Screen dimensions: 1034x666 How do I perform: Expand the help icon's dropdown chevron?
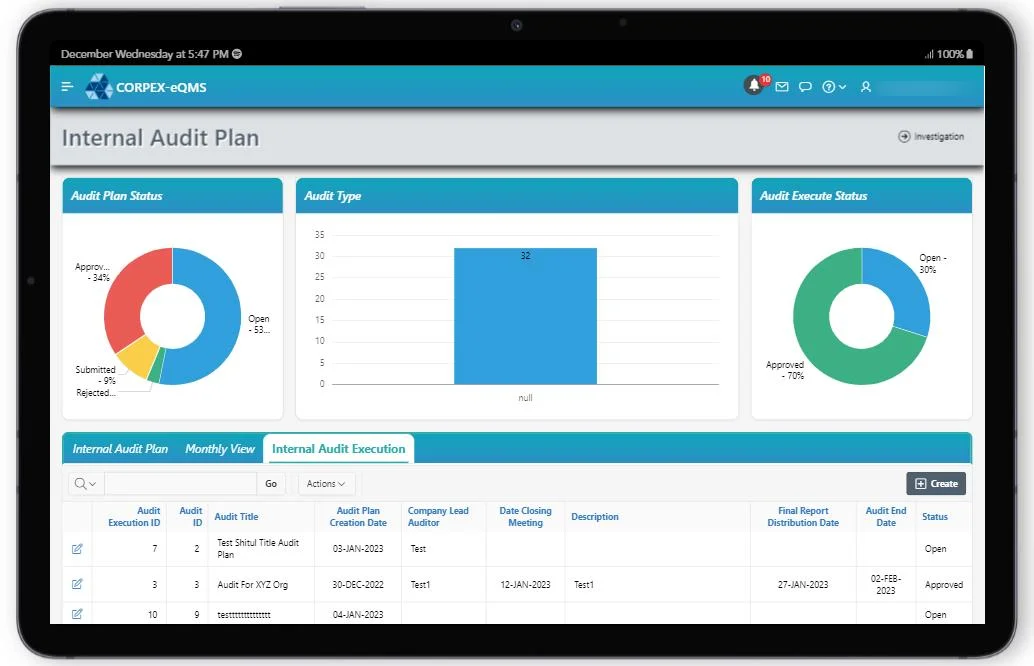tap(842, 87)
